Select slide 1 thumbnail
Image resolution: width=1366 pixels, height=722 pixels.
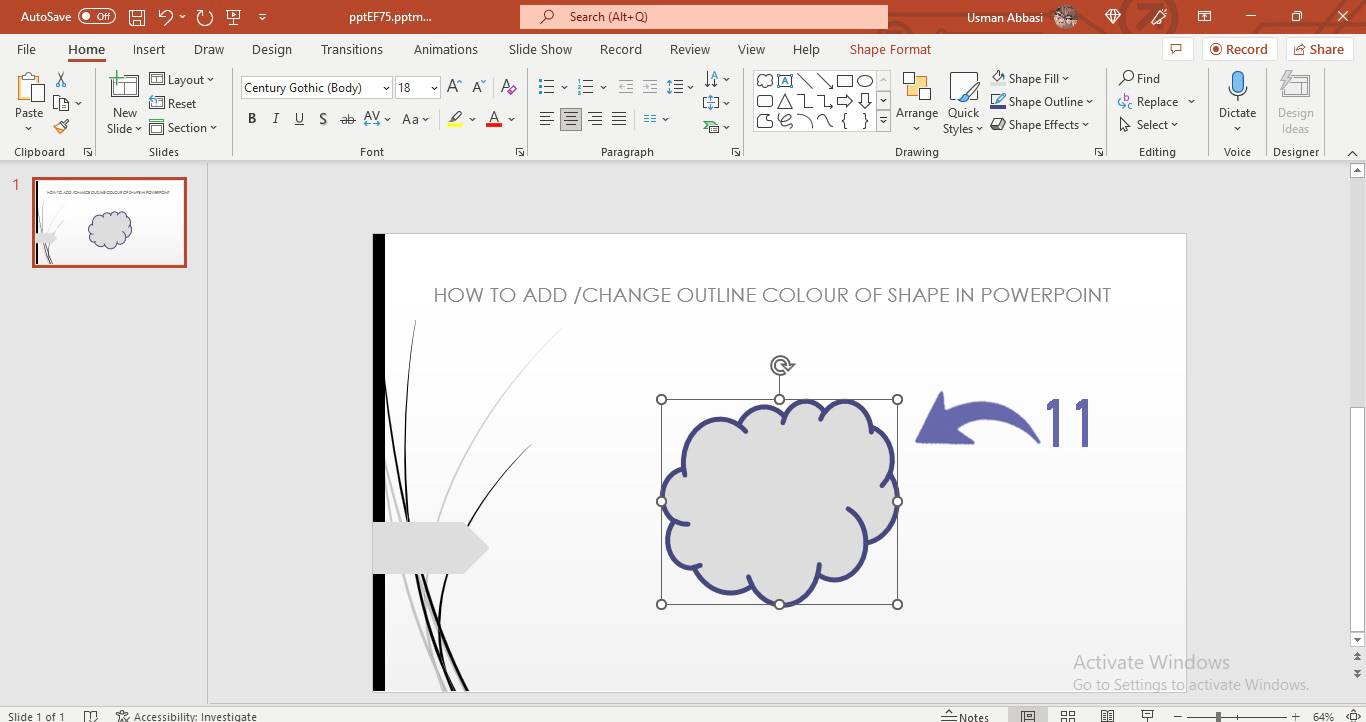point(109,222)
